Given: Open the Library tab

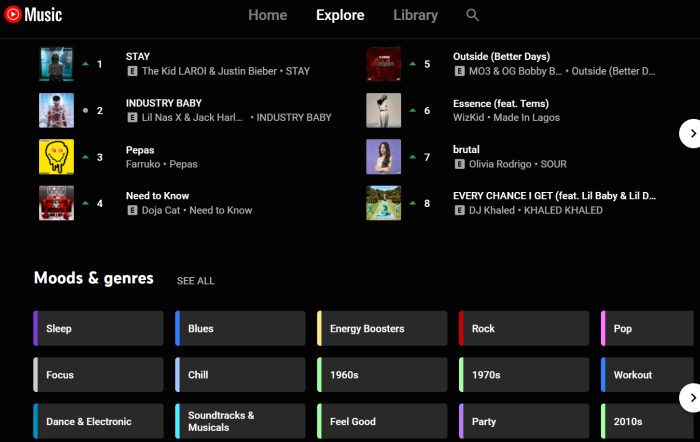Looking at the screenshot, I should [x=415, y=15].
